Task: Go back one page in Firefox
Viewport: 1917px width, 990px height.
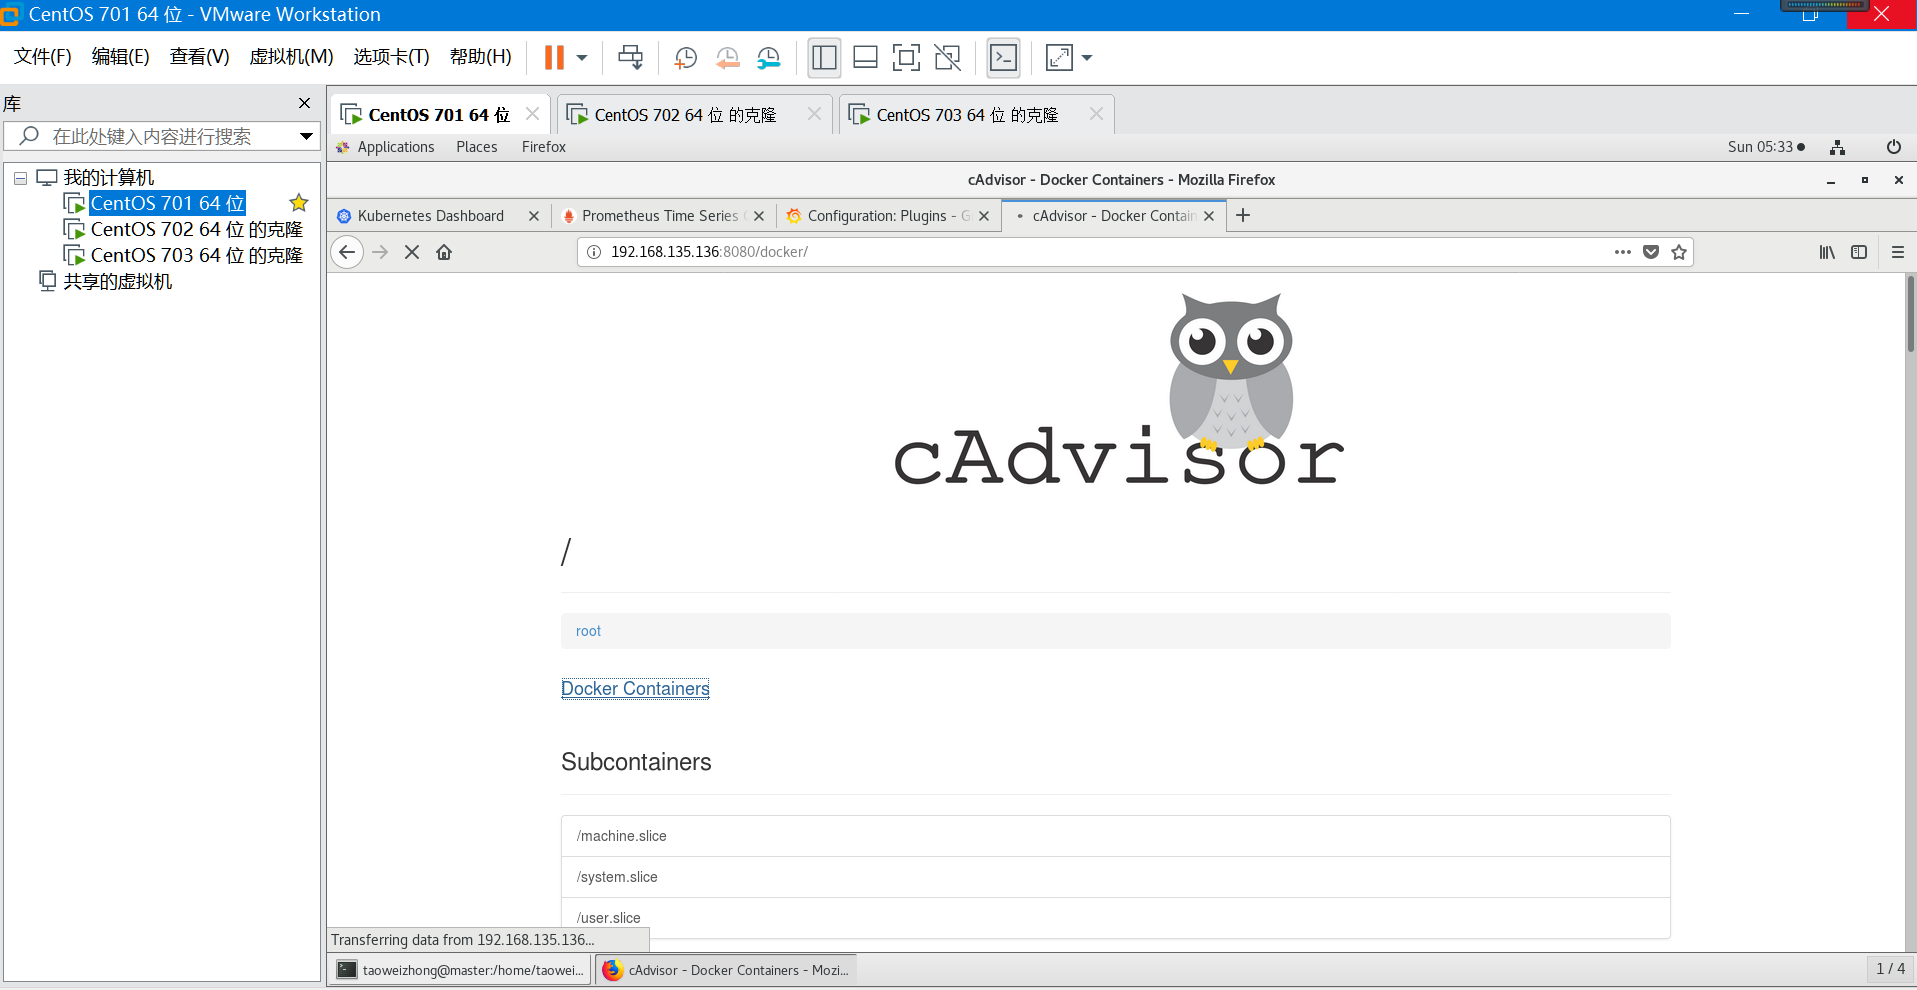Action: coord(347,252)
